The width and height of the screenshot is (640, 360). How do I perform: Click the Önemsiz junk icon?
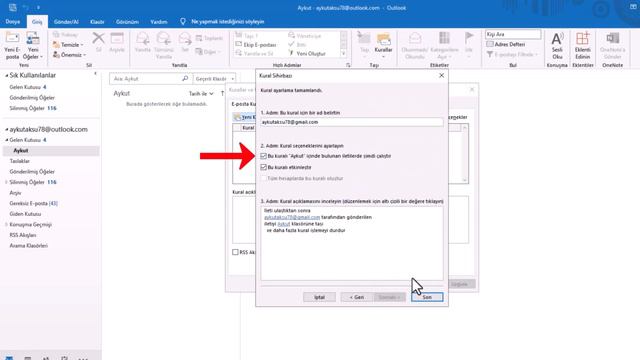pyautogui.click(x=56, y=55)
